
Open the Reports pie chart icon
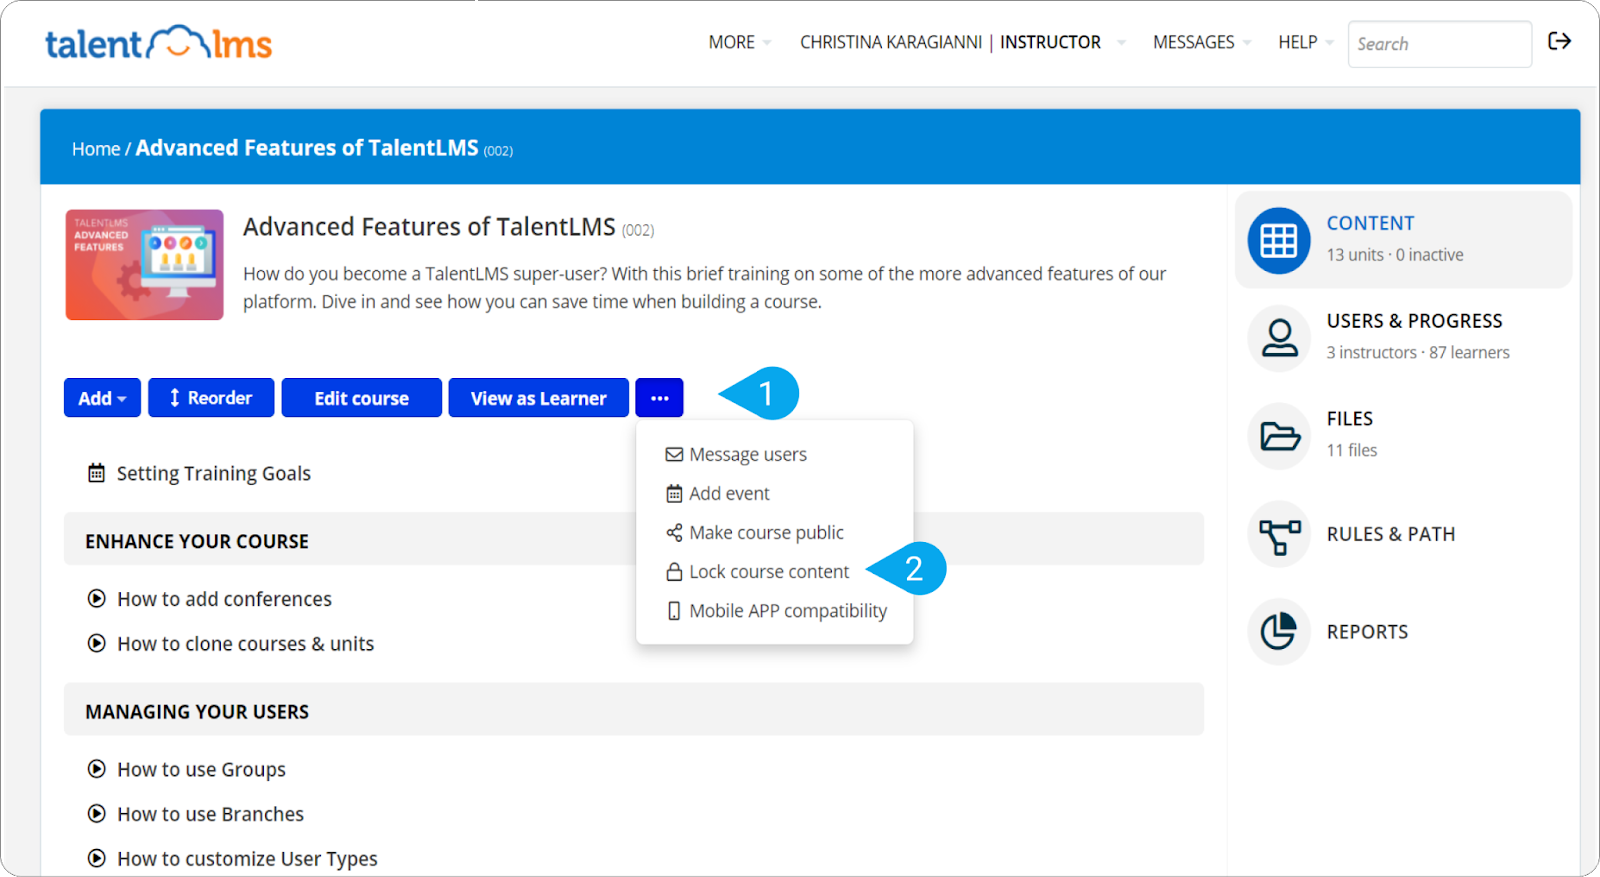pos(1278,632)
